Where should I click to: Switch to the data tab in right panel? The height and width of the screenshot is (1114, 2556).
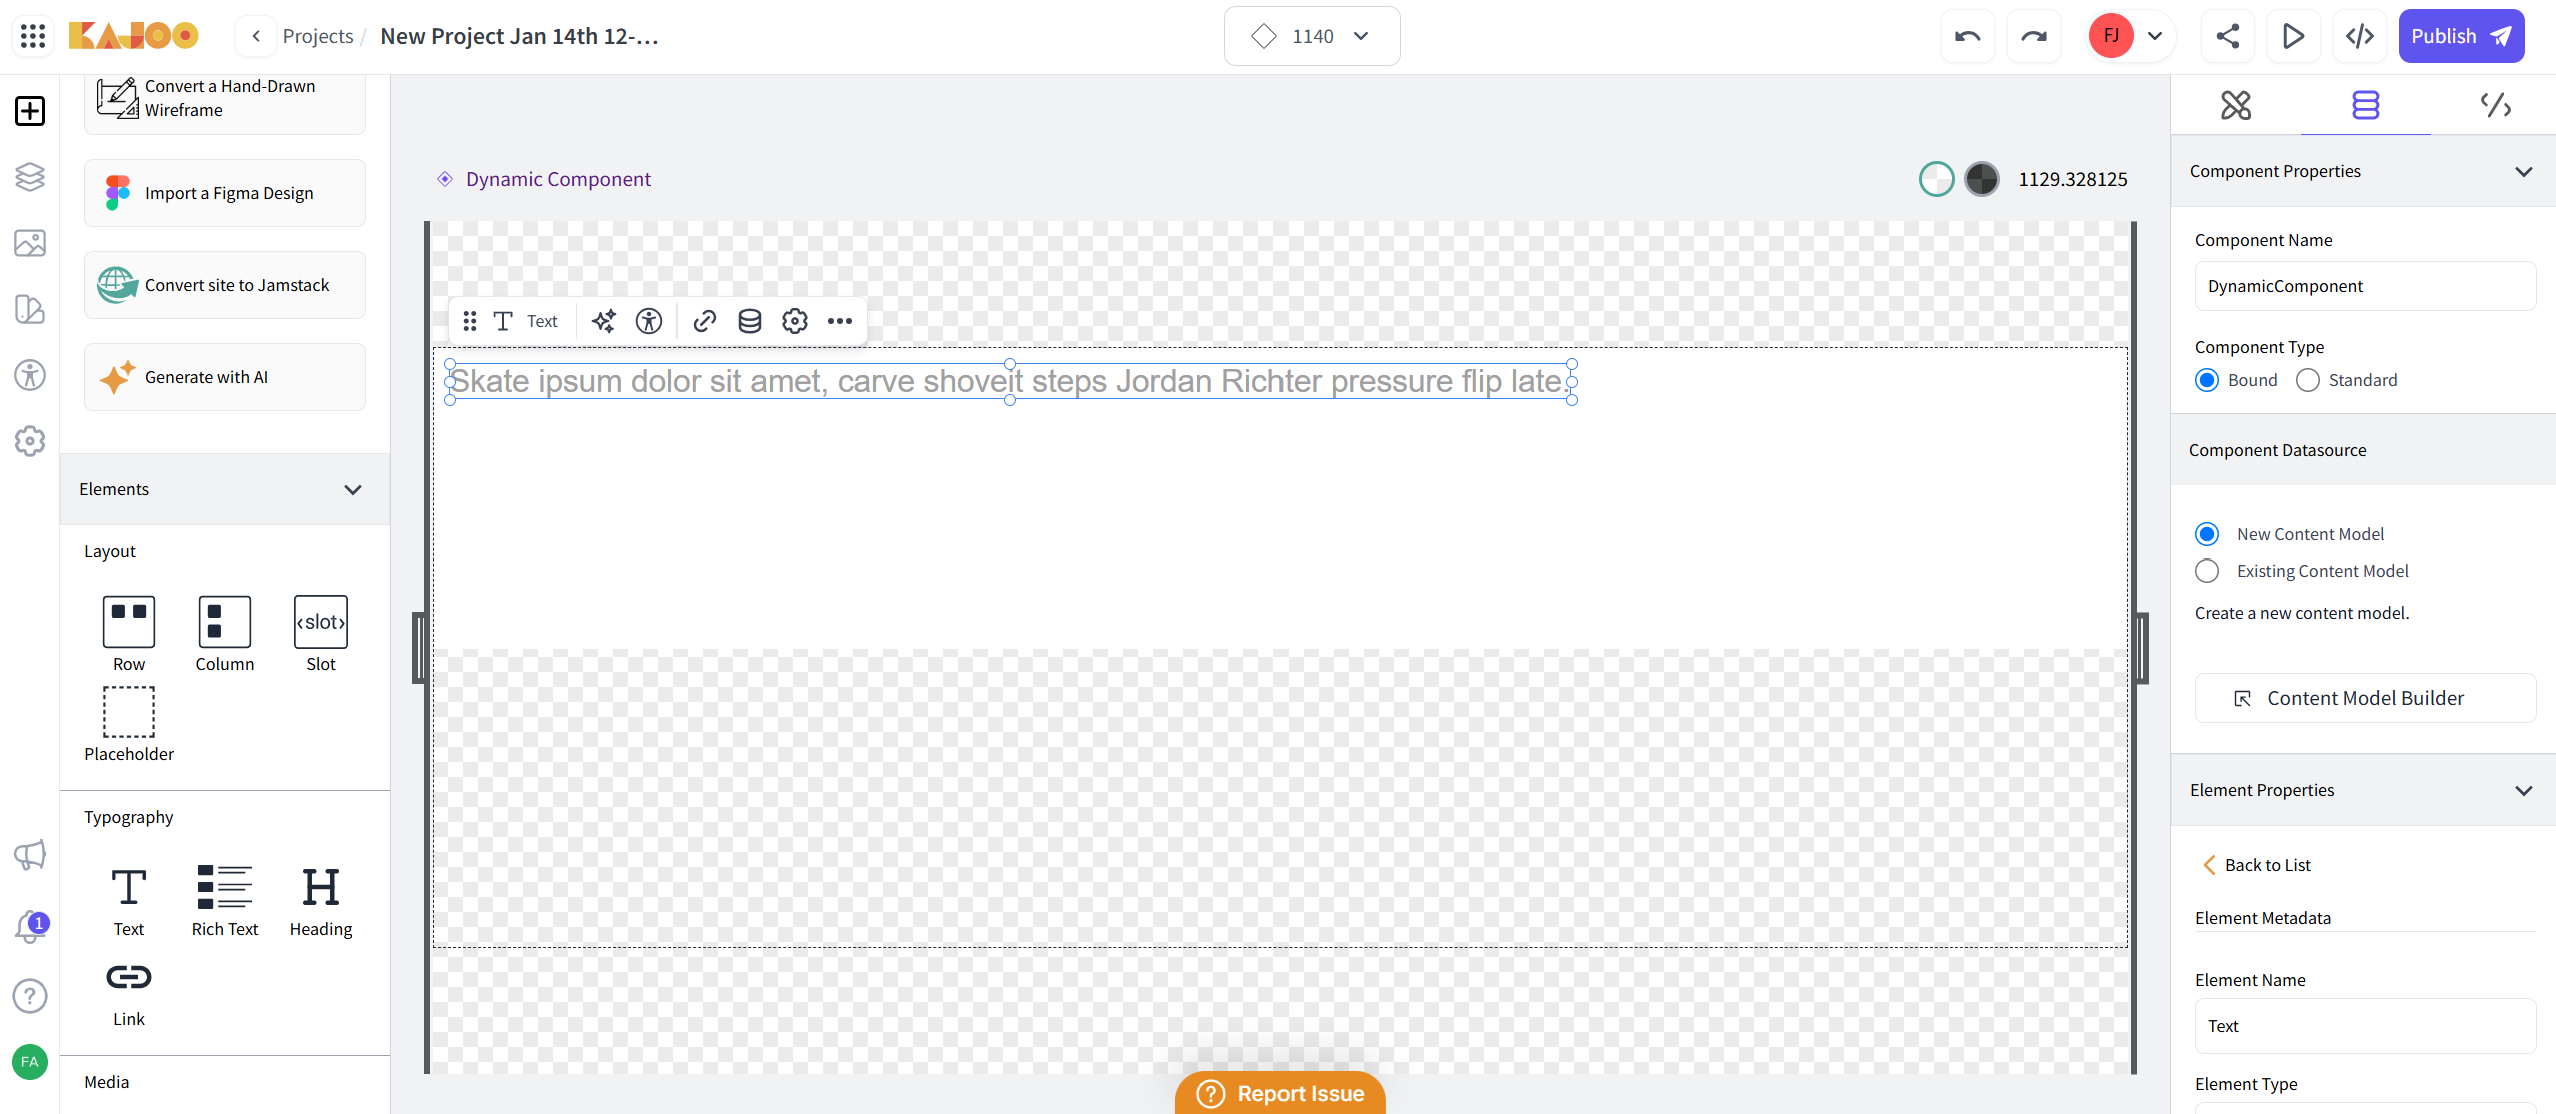(x=2365, y=105)
